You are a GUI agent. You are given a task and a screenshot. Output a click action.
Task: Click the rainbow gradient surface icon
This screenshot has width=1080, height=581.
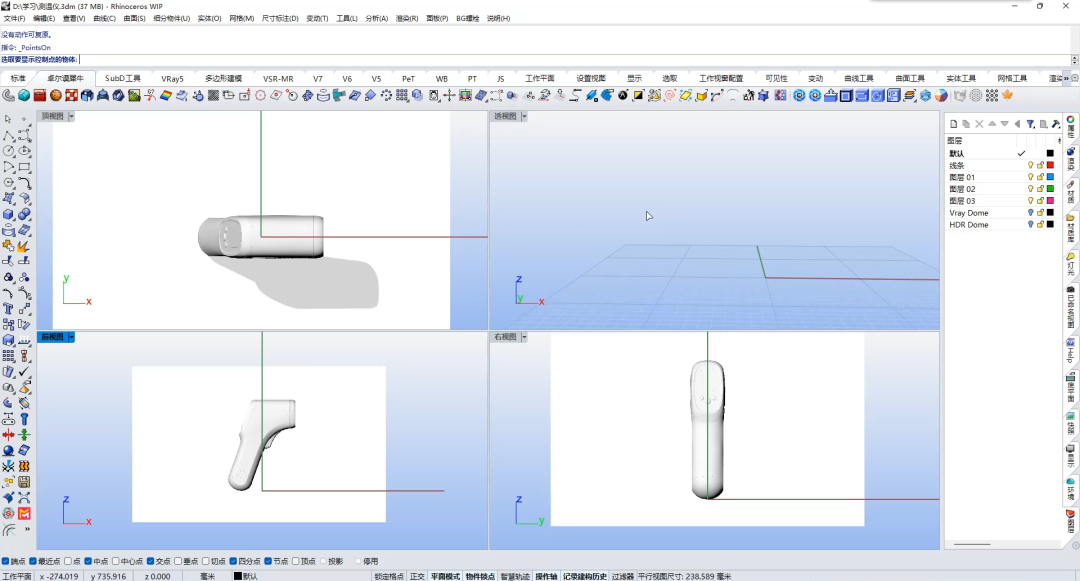coord(166,96)
